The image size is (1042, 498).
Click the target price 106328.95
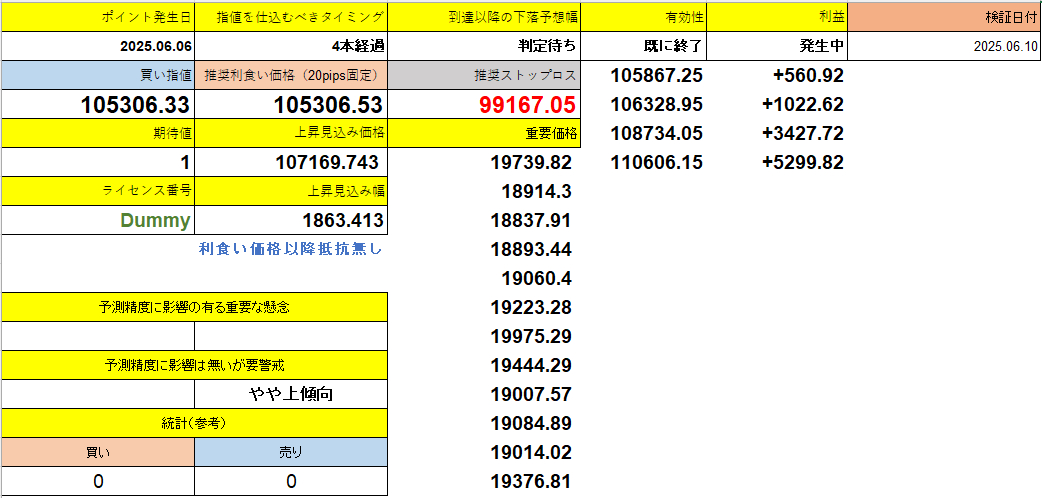657,104
